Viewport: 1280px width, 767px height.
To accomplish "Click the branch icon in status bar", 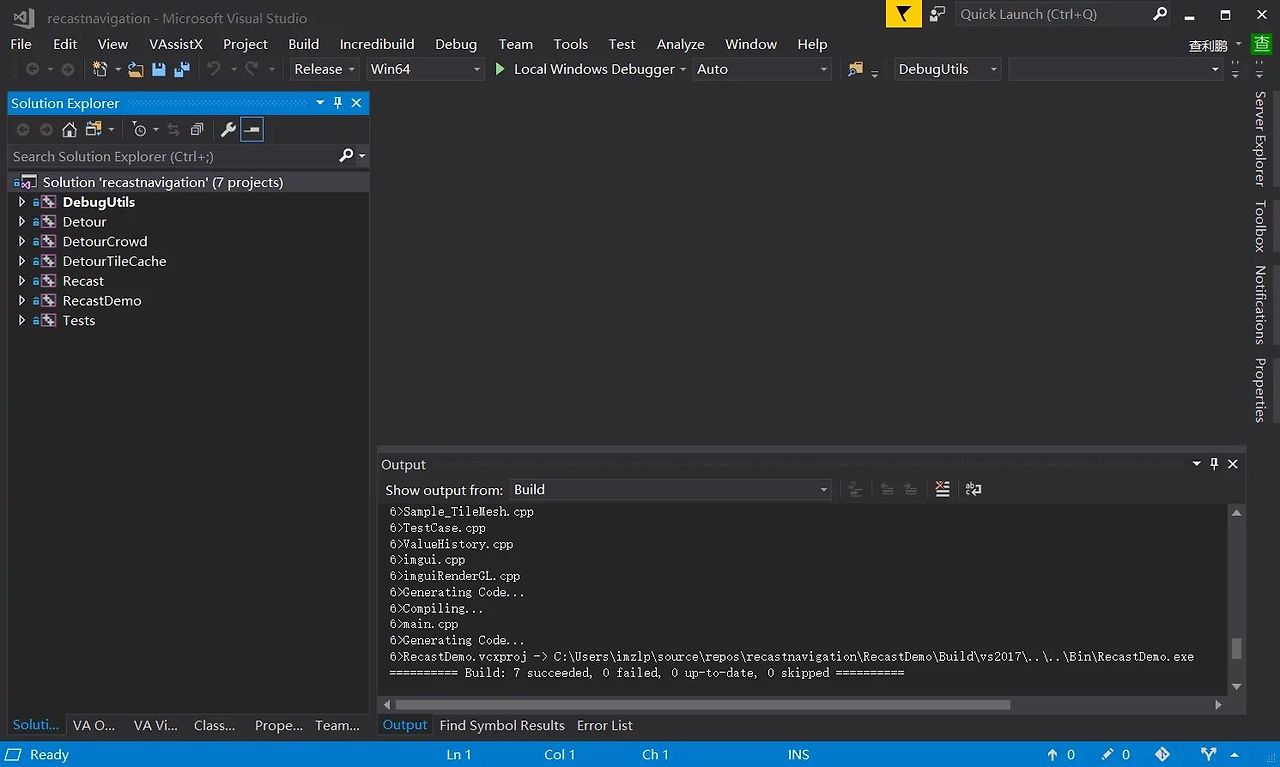I will tap(1209, 755).
